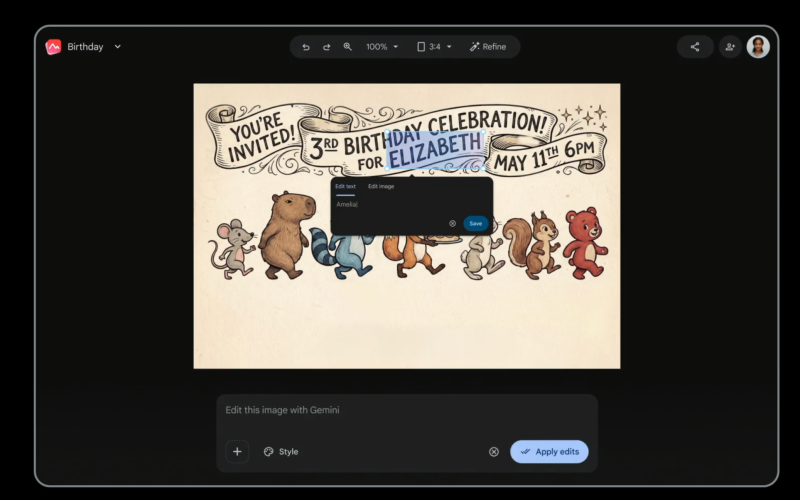Switch to the Edit image tab

[381, 187]
